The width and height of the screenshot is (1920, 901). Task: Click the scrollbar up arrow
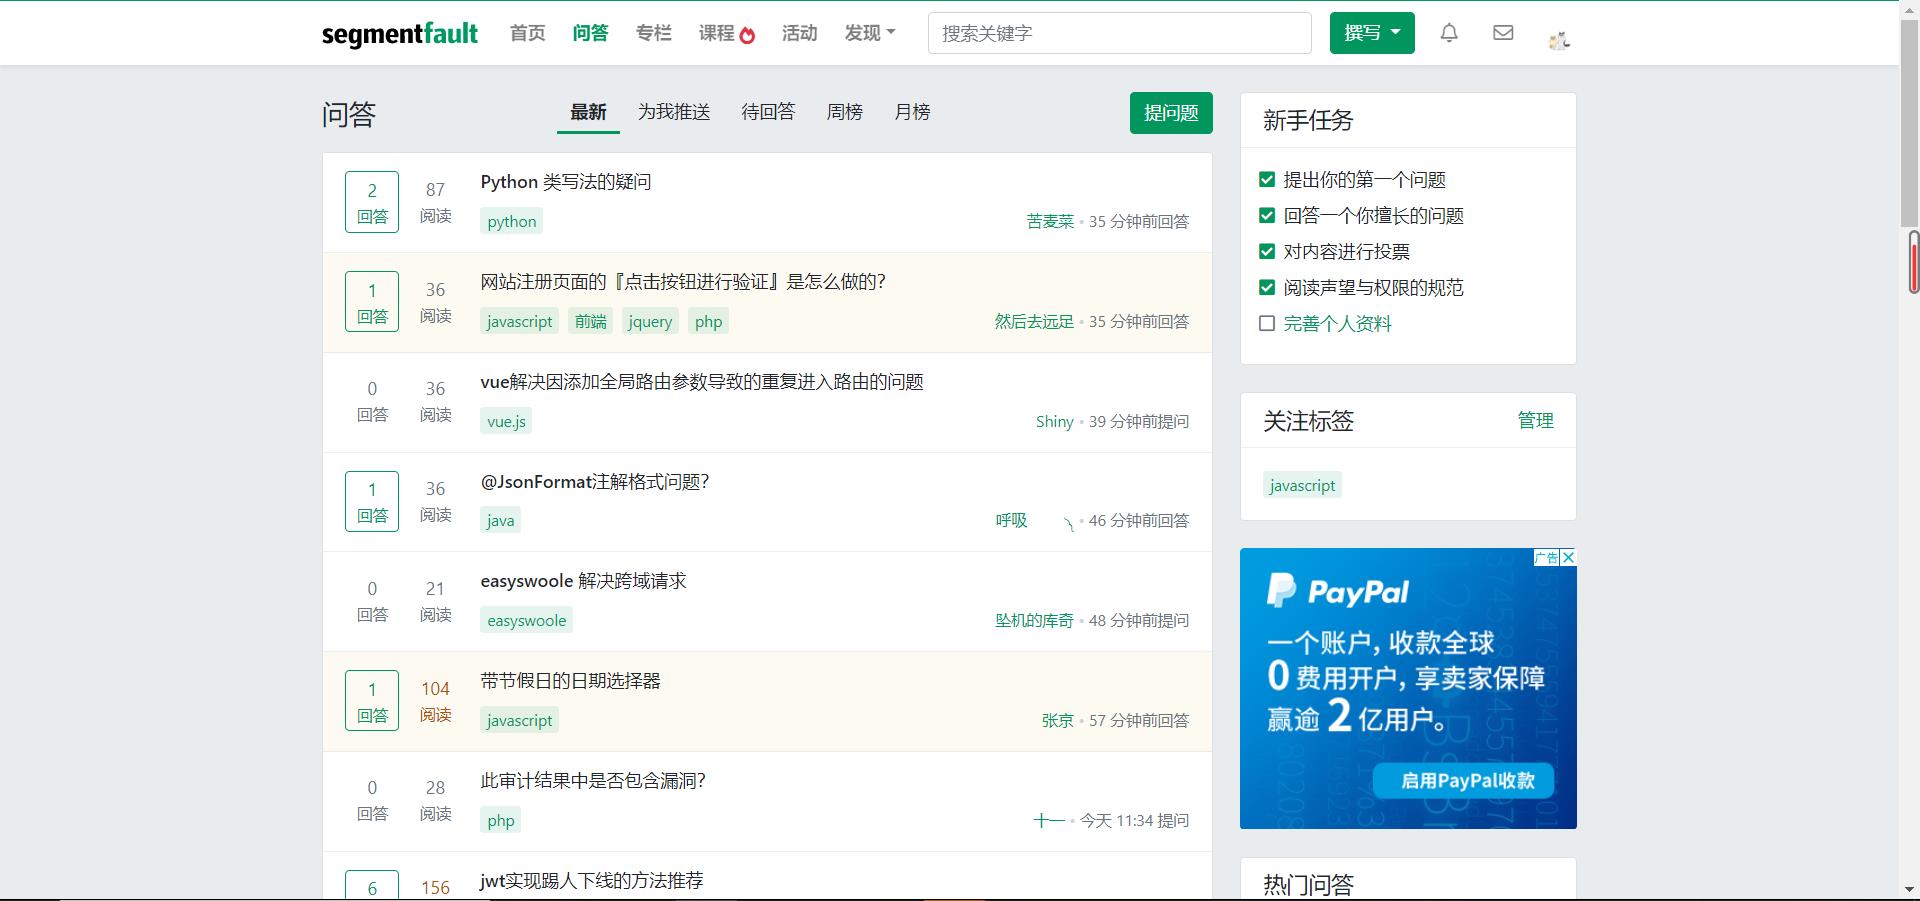click(1910, 9)
